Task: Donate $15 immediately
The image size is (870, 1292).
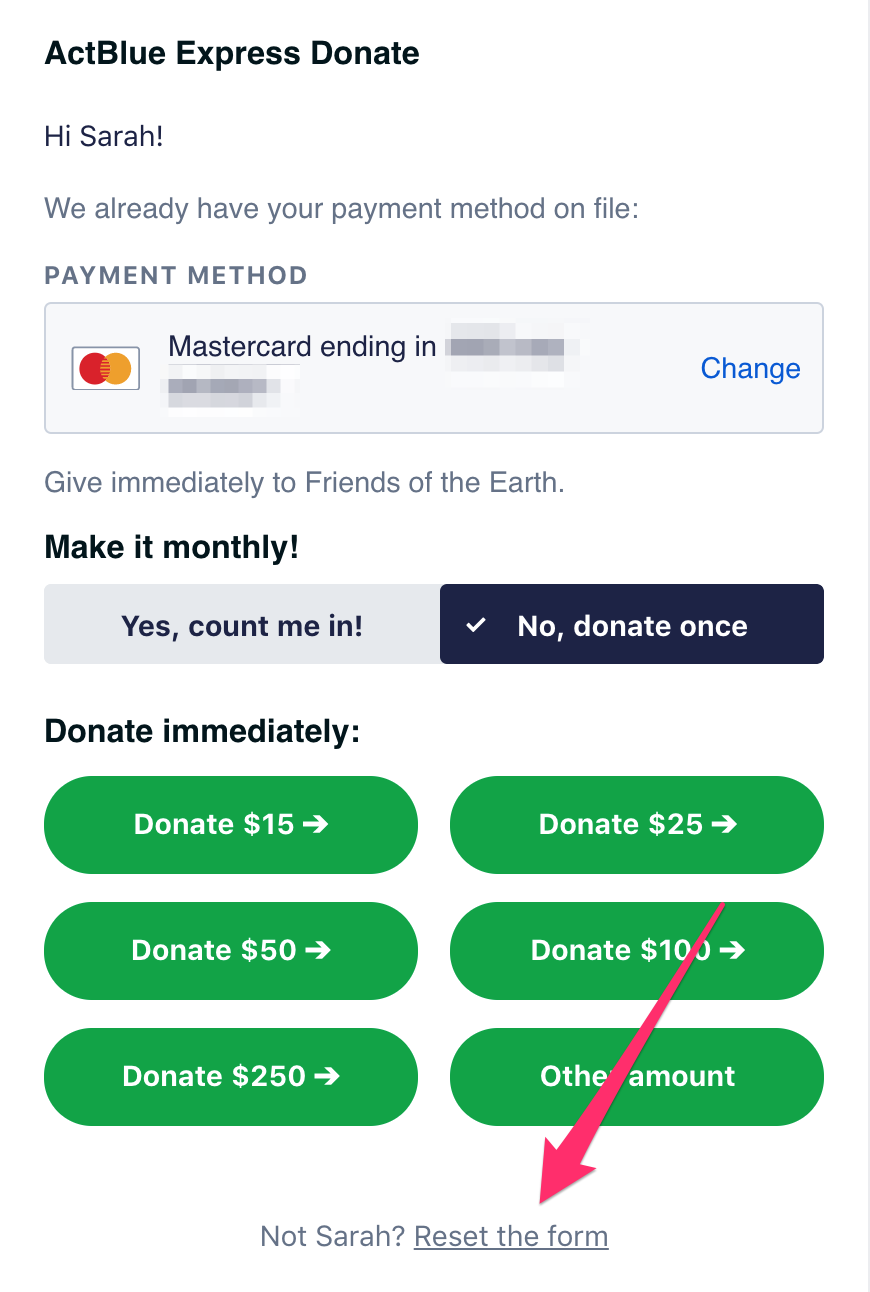Action: pyautogui.click(x=231, y=825)
